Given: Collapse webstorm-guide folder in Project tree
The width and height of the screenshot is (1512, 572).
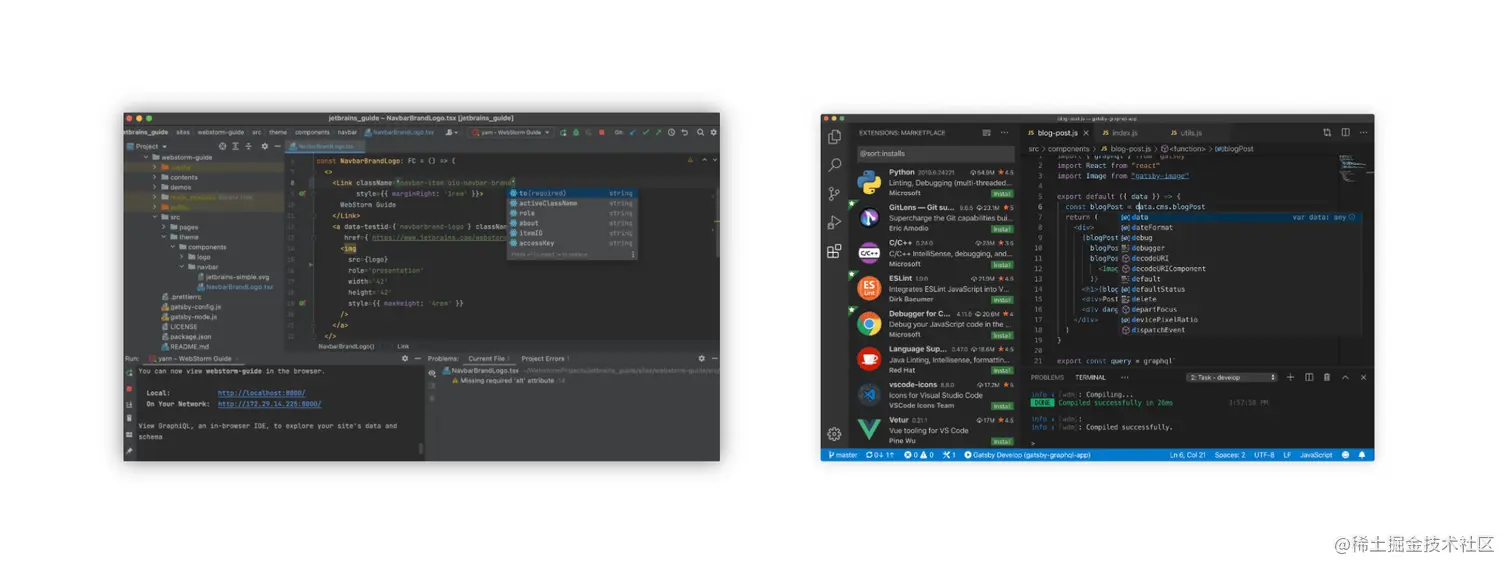Looking at the screenshot, I should pyautogui.click(x=146, y=157).
